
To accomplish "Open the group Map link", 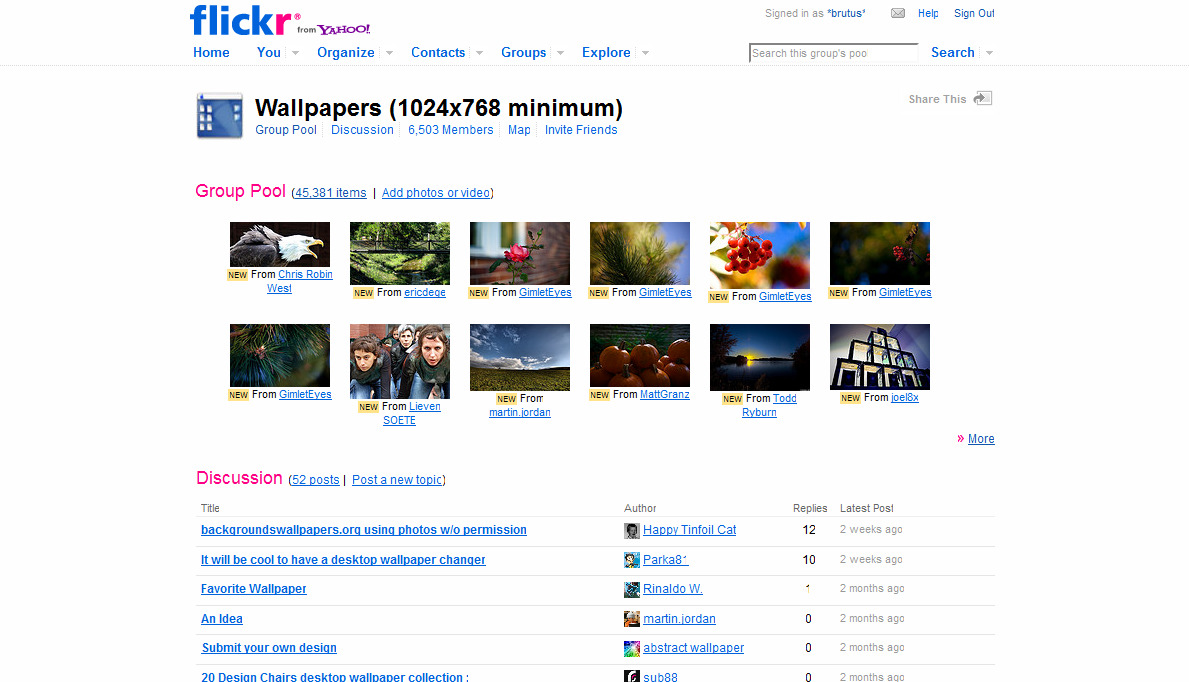I will coord(519,130).
